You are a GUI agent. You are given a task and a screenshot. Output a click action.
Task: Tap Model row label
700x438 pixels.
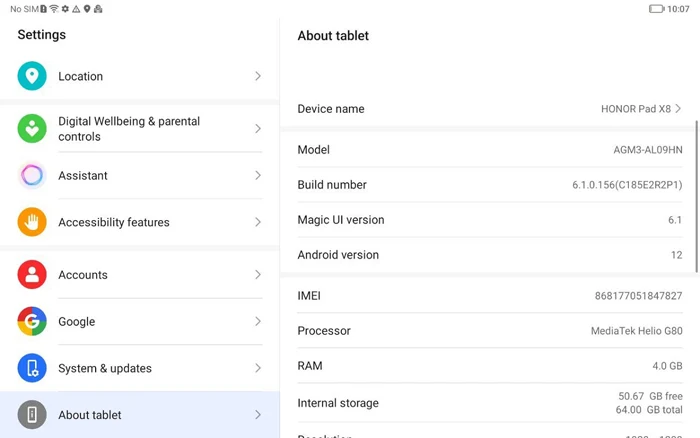pyautogui.click(x=313, y=150)
